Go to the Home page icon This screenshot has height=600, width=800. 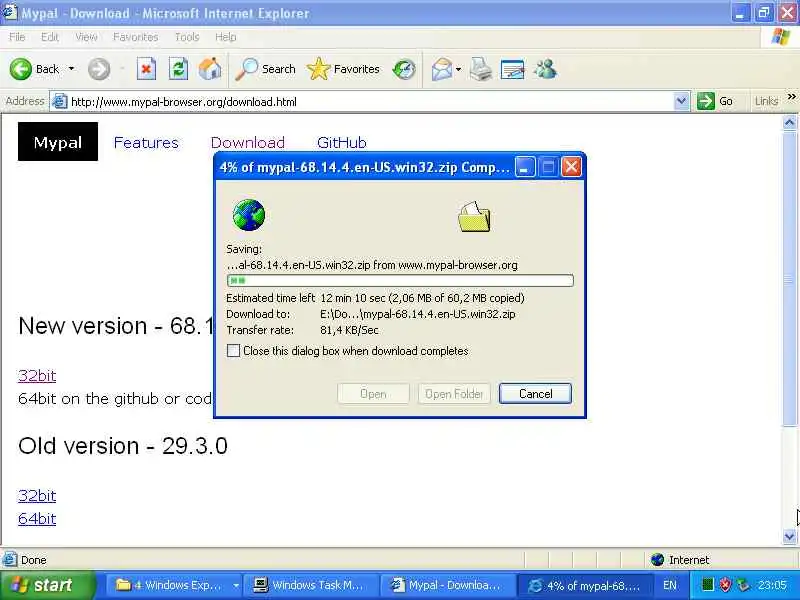pos(210,69)
